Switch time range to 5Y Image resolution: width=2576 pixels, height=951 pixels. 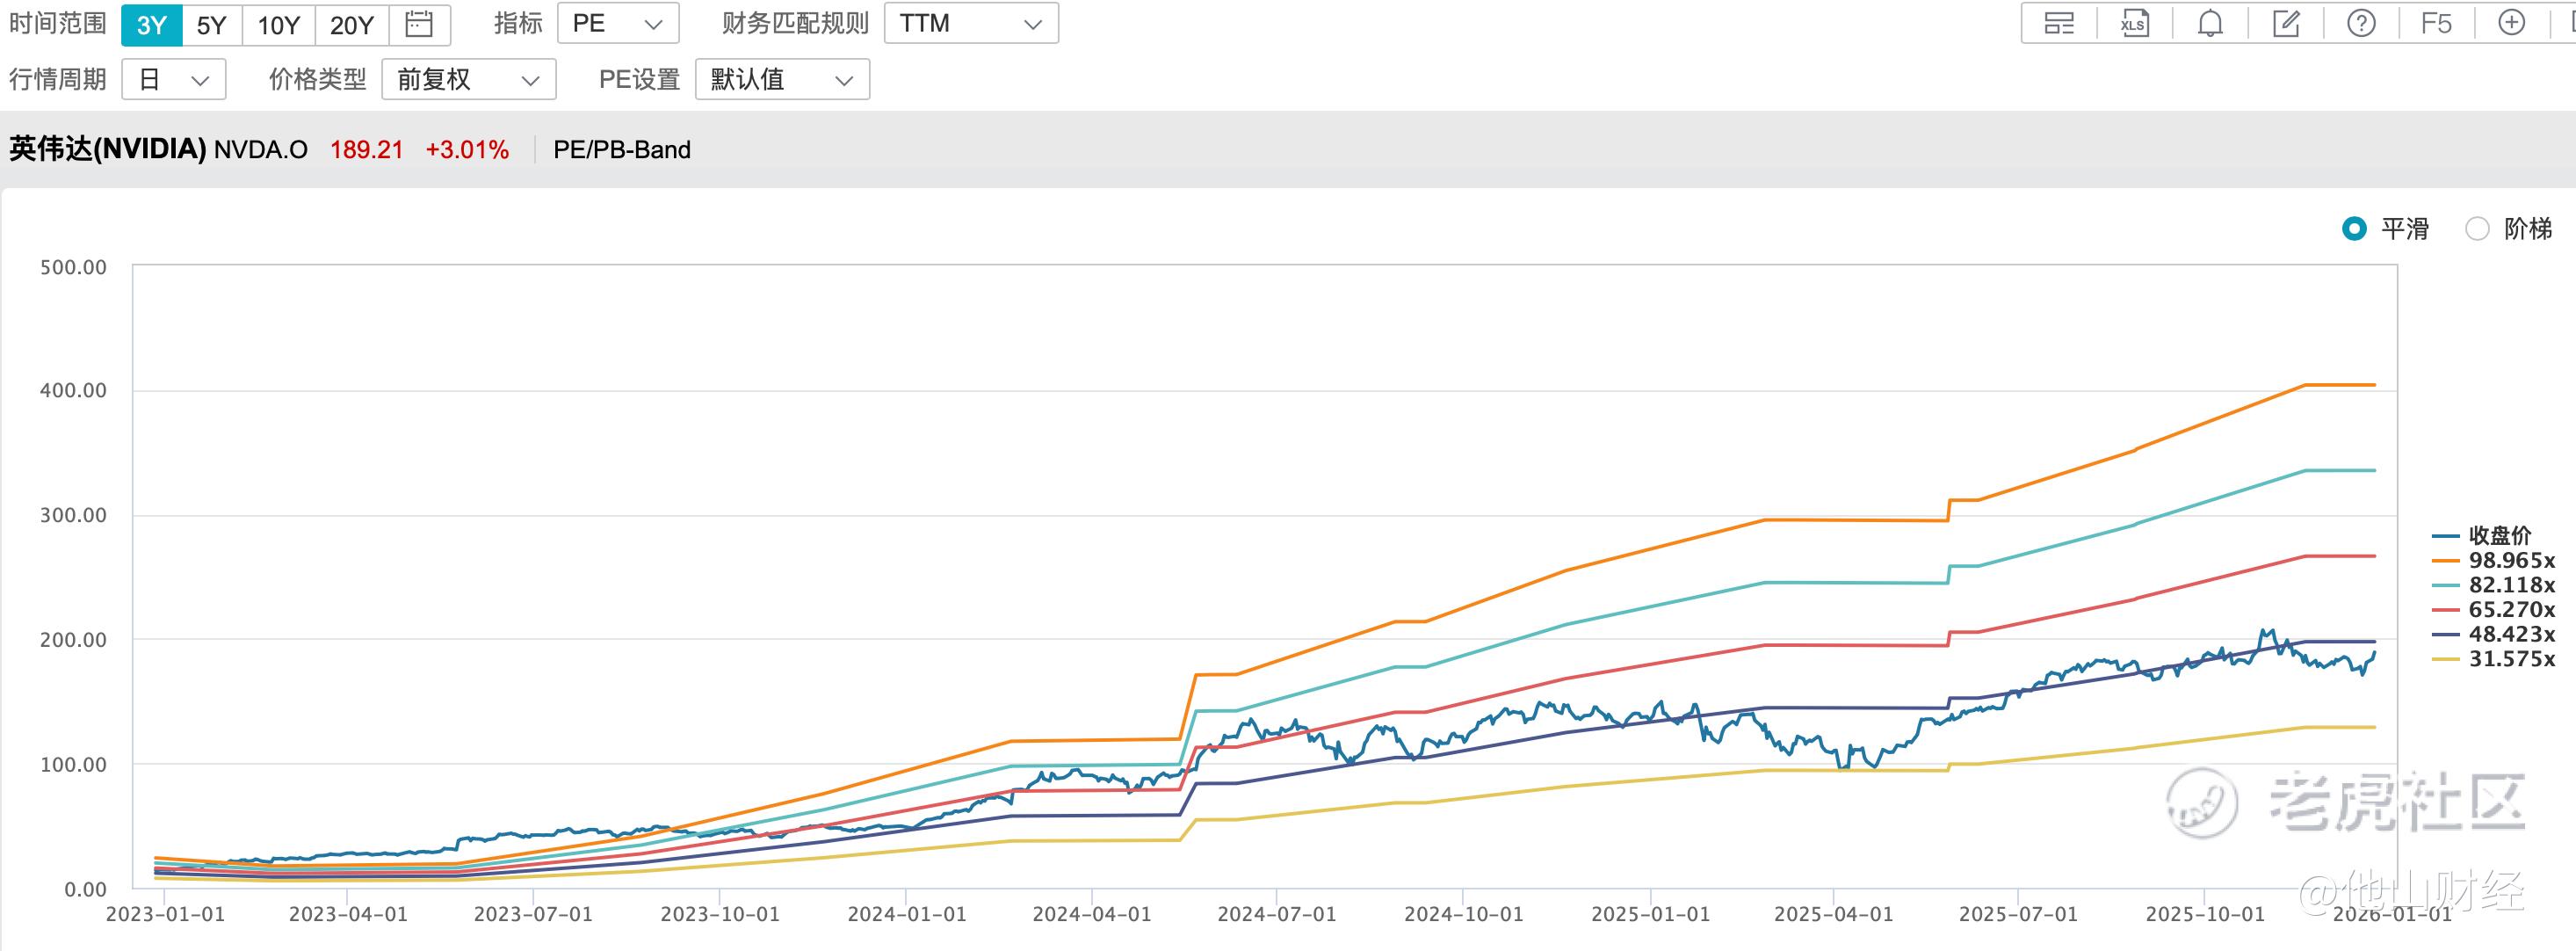pos(212,24)
